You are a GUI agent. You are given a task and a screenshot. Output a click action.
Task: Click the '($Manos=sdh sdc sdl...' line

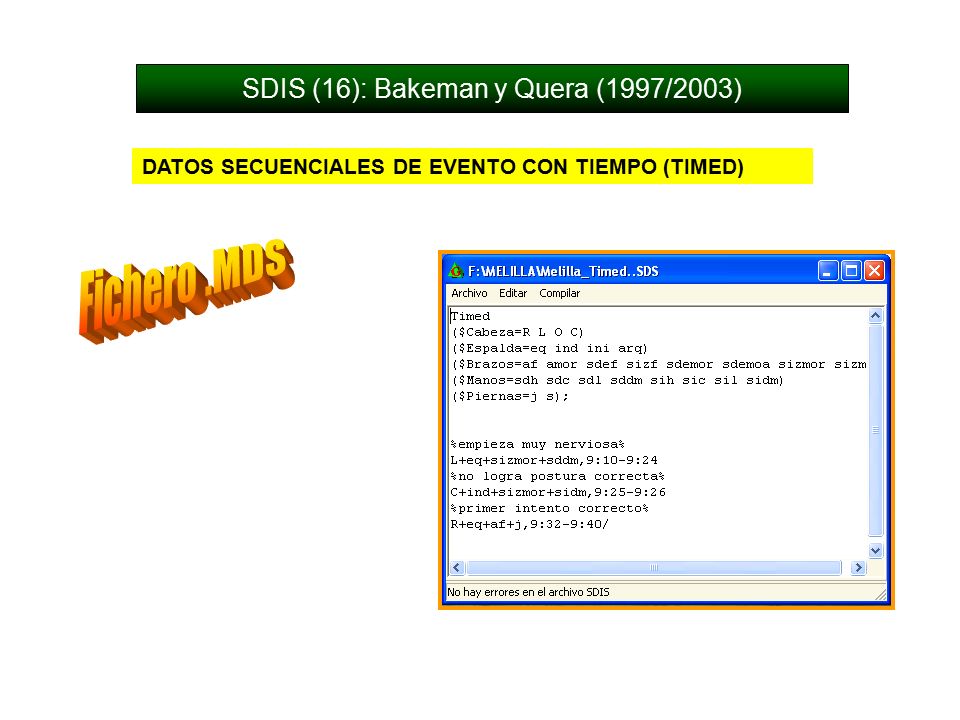(x=617, y=380)
